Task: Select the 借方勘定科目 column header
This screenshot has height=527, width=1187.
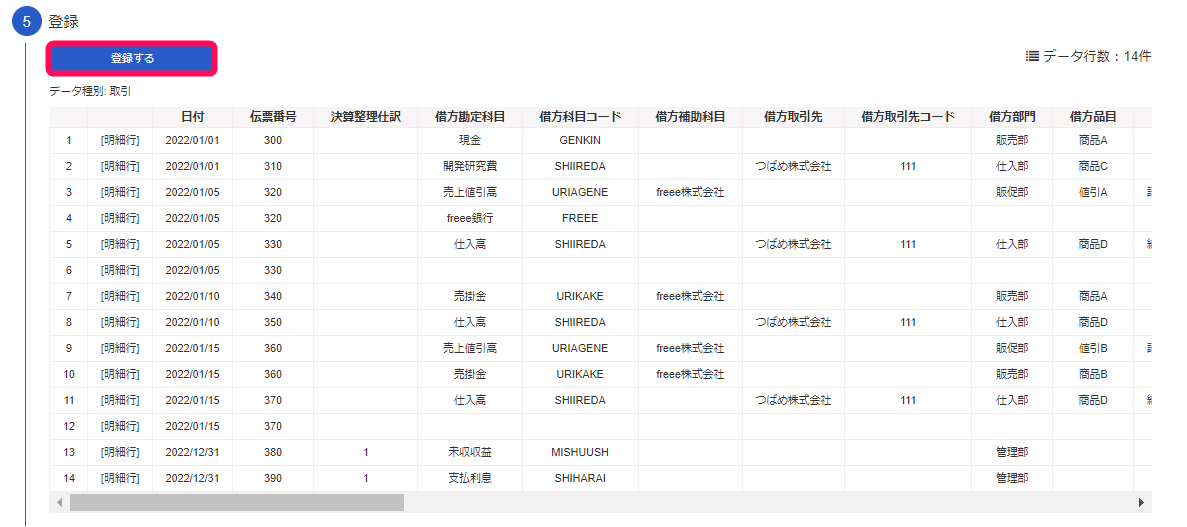Action: (470, 117)
